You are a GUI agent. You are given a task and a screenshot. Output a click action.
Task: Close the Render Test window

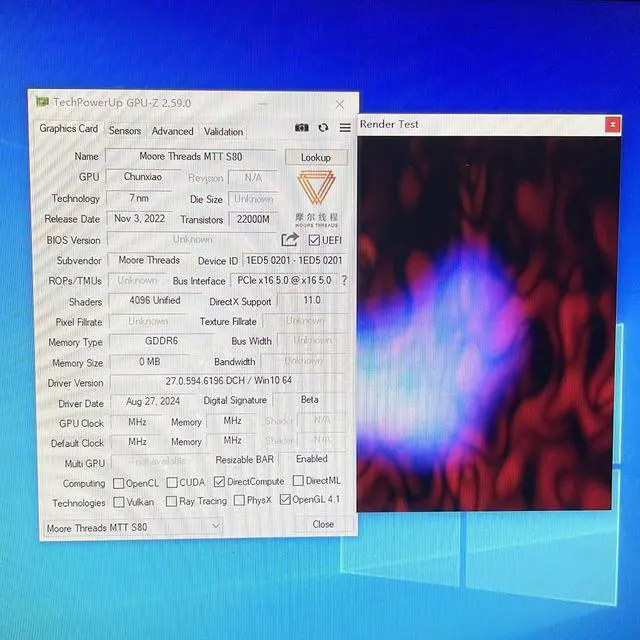click(612, 125)
